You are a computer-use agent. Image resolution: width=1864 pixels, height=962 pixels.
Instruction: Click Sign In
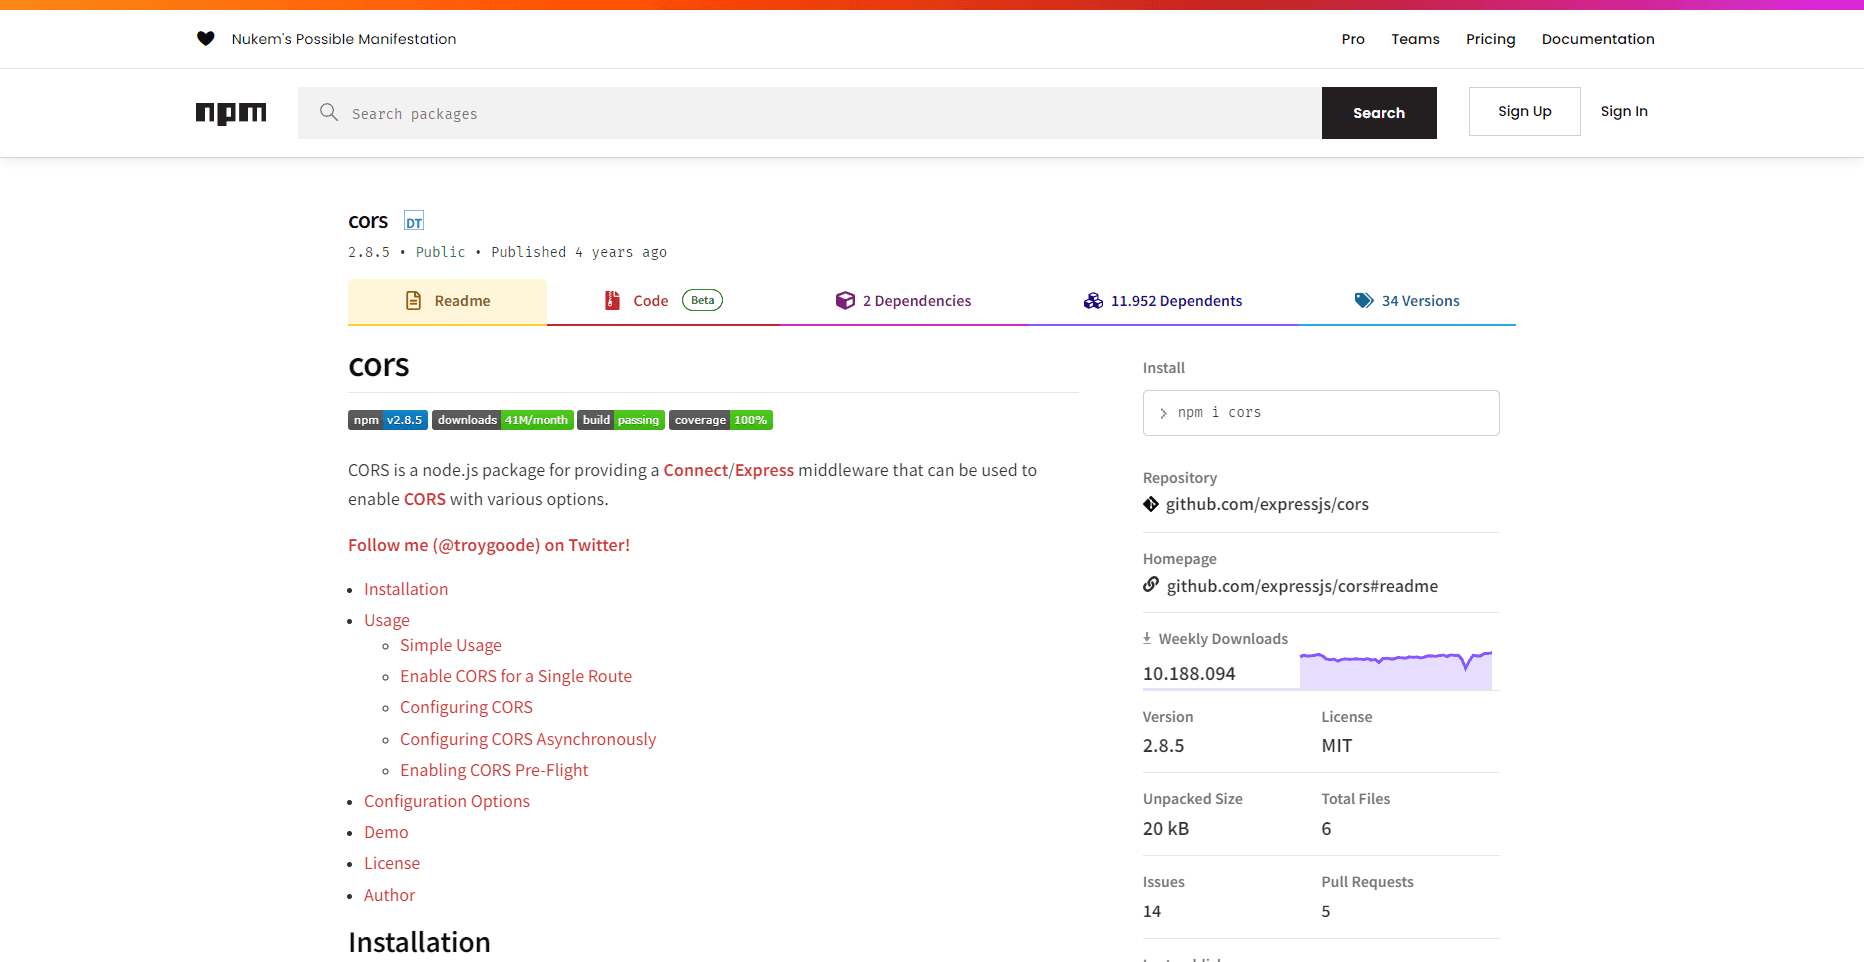tap(1624, 111)
